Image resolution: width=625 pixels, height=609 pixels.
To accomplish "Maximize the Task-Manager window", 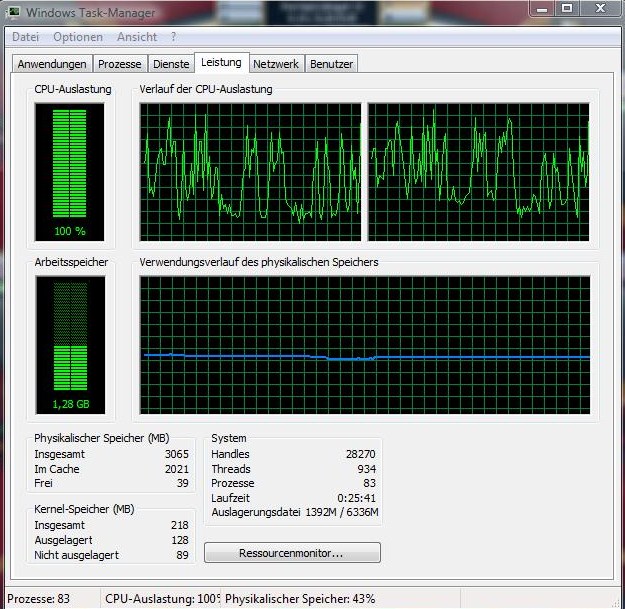I will [x=567, y=8].
